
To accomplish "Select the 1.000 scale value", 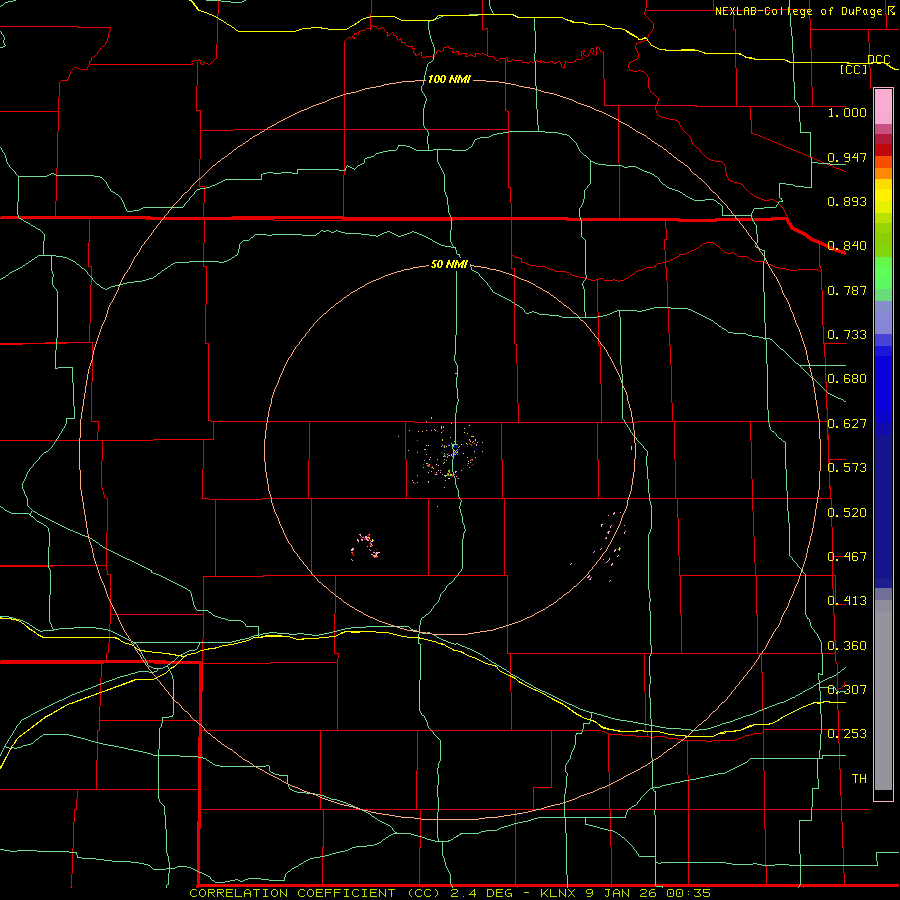I will pyautogui.click(x=847, y=112).
